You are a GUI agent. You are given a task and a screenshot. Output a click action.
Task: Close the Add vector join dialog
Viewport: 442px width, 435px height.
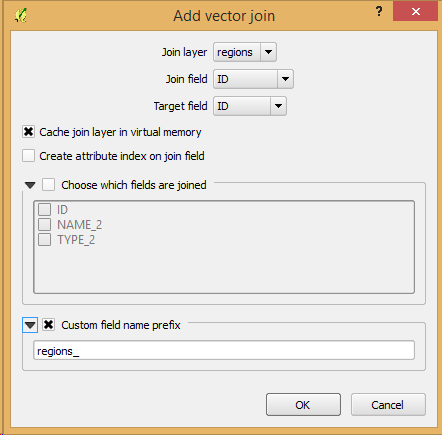(415, 12)
